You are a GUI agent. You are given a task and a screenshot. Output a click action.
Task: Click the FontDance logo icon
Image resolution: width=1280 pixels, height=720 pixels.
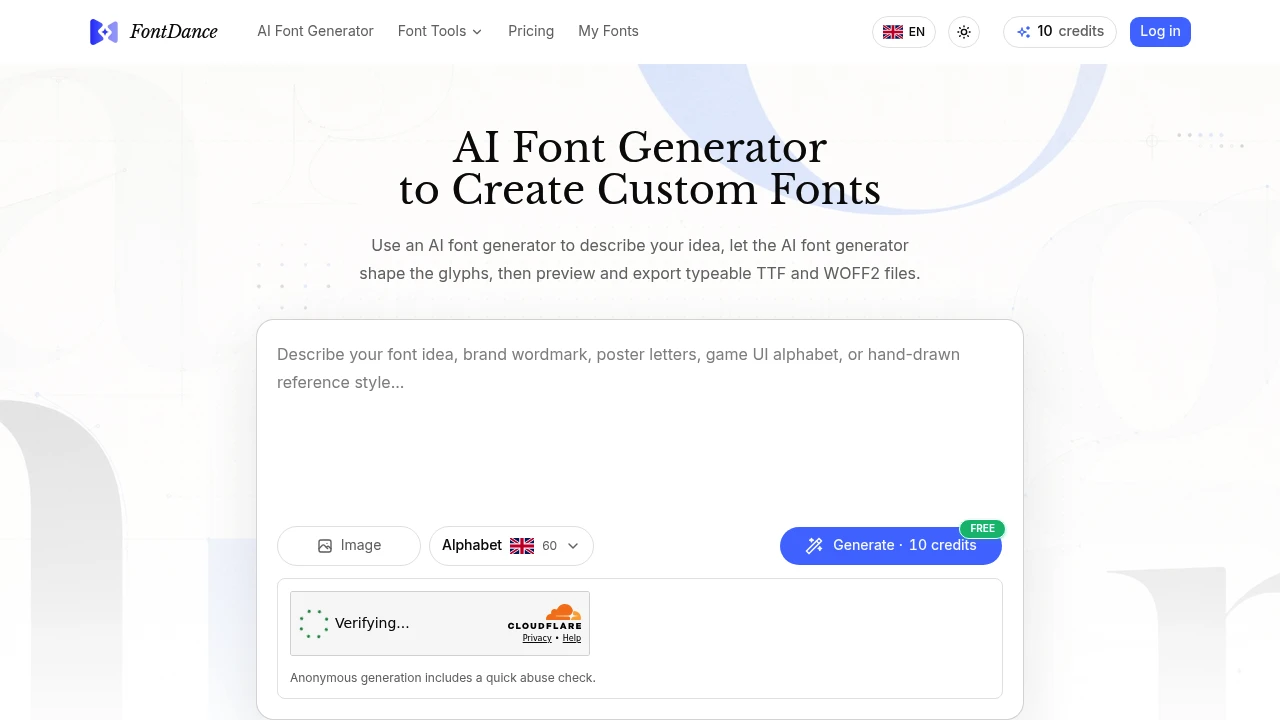click(104, 32)
